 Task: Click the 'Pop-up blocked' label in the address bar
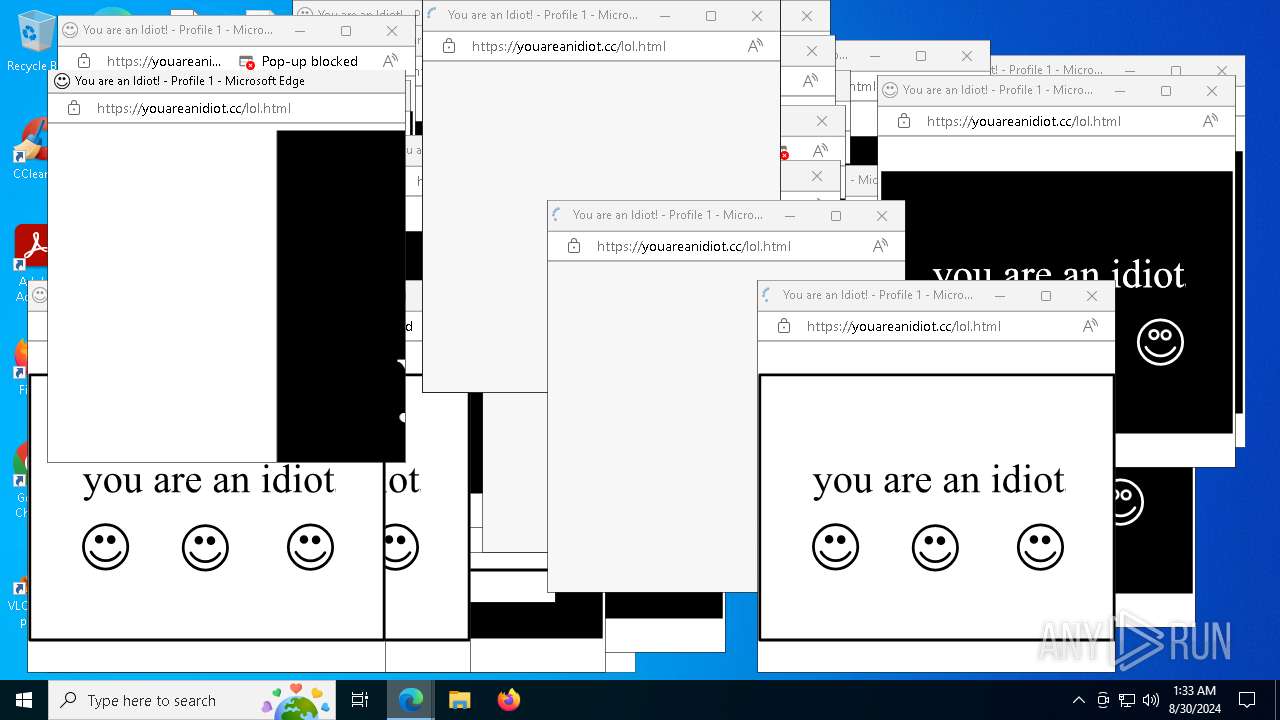(x=309, y=61)
